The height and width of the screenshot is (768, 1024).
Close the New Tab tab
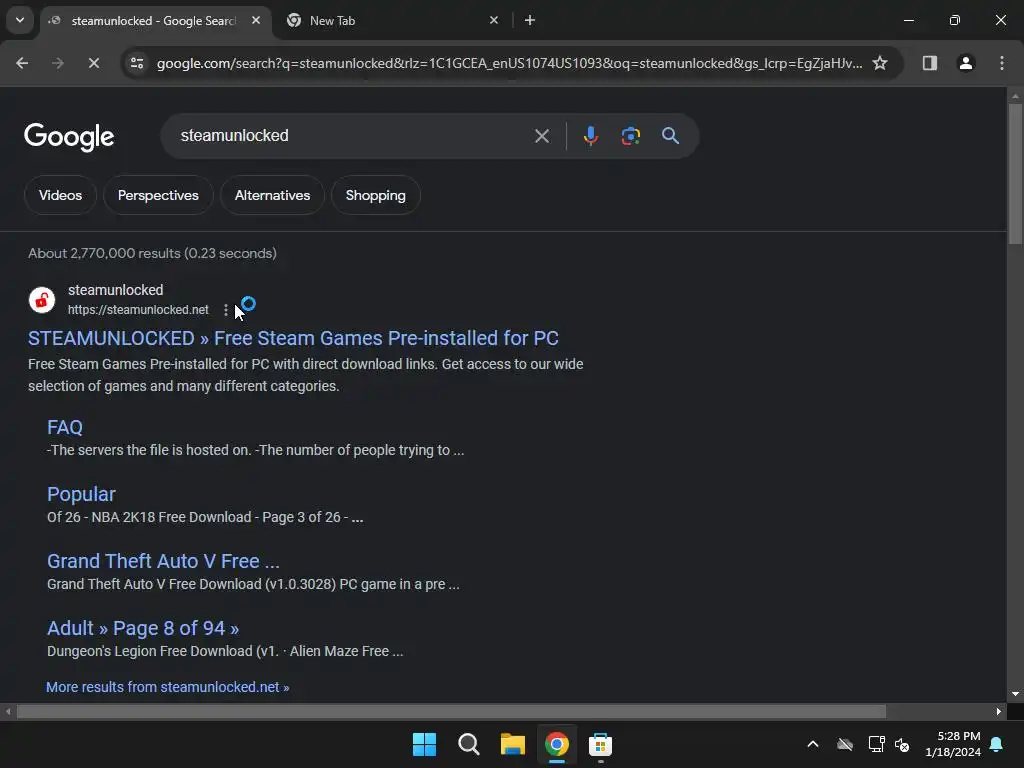[x=494, y=21]
